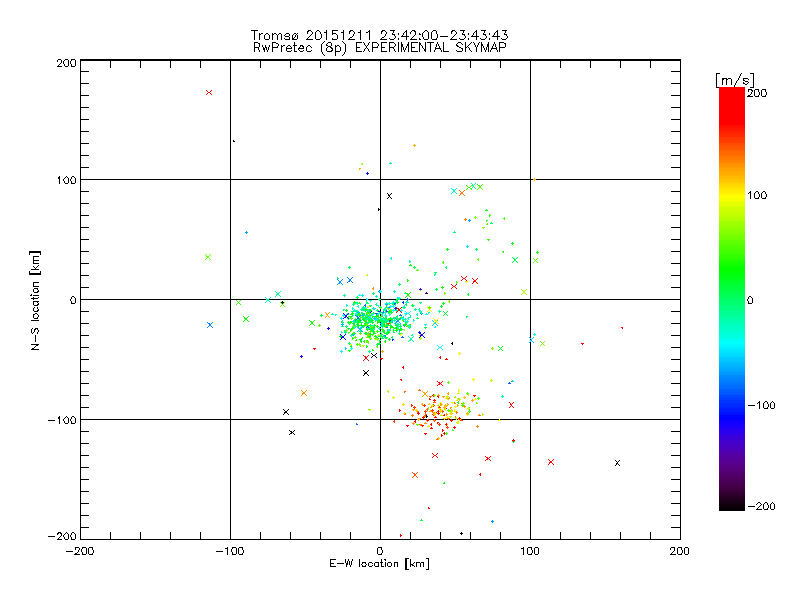
Task: Click E-W axis tick label '100'
Action: [x=530, y=551]
